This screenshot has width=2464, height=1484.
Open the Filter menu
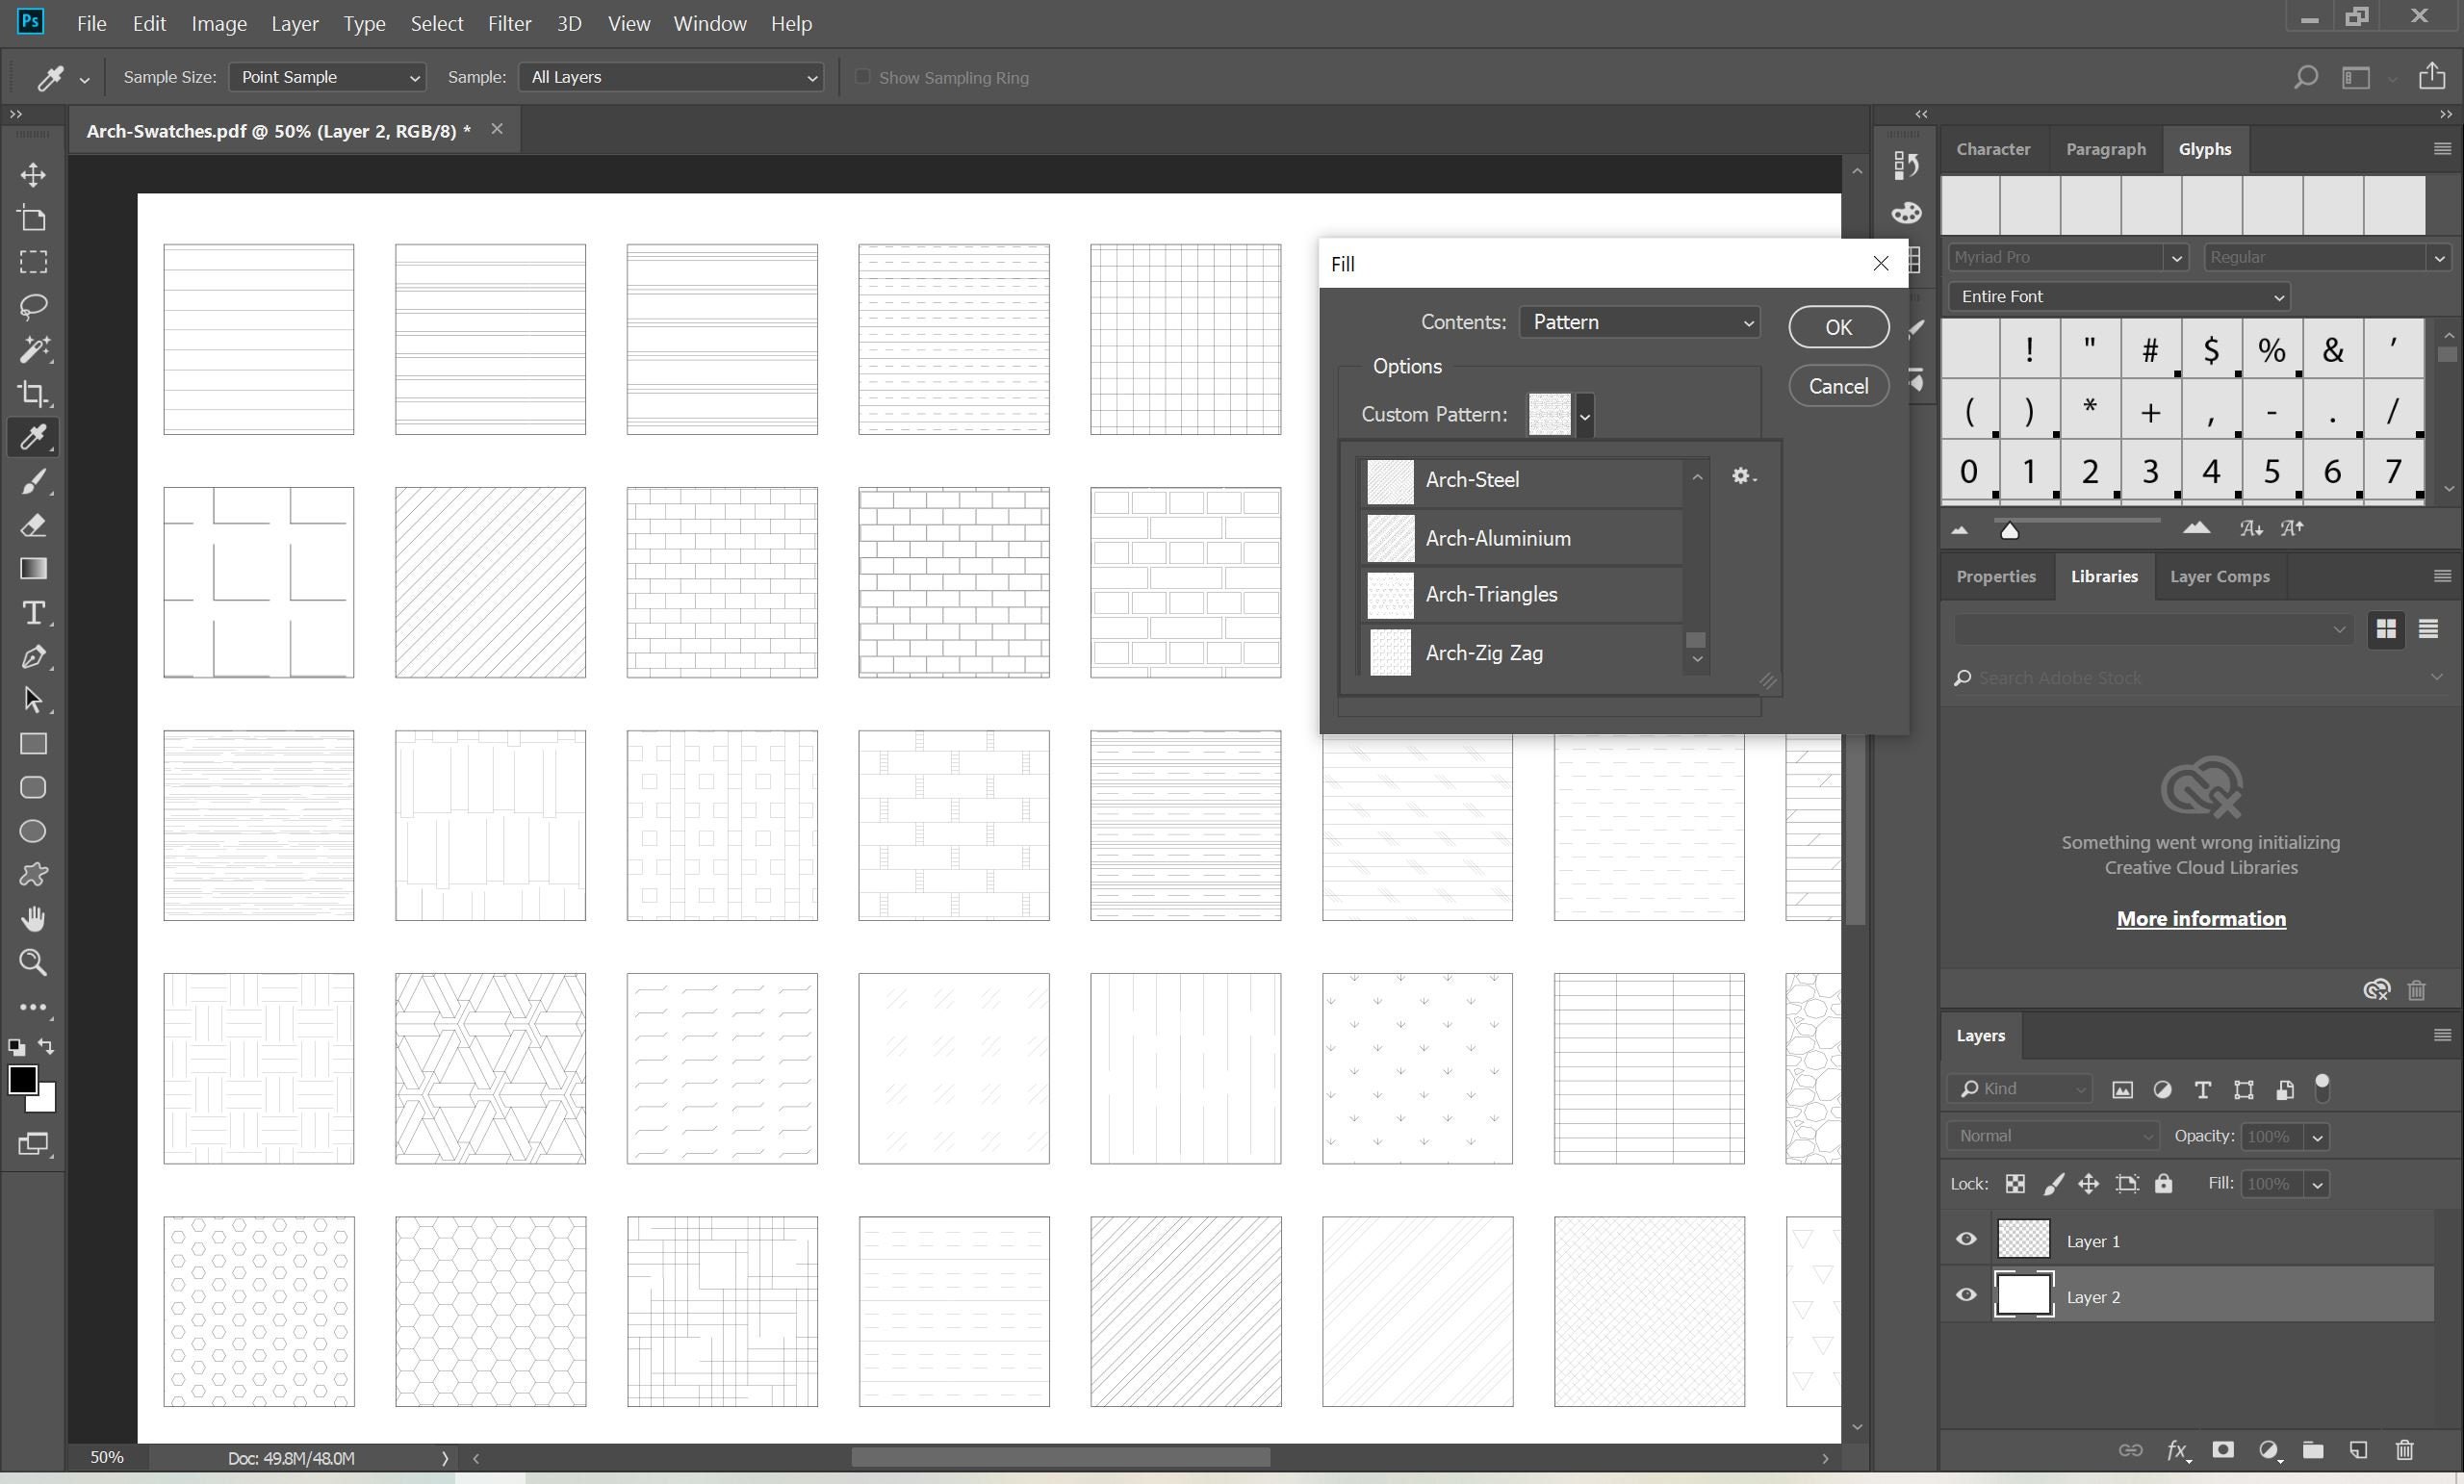(509, 23)
